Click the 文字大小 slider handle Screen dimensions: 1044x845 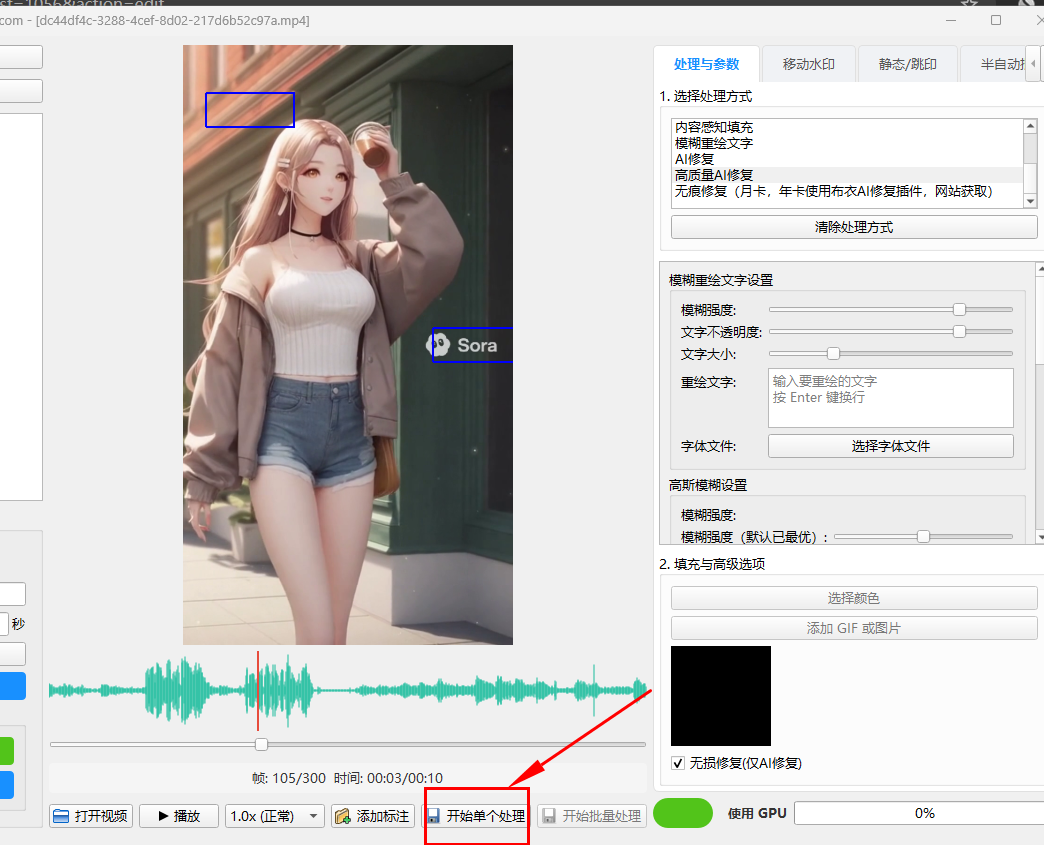pyautogui.click(x=833, y=353)
